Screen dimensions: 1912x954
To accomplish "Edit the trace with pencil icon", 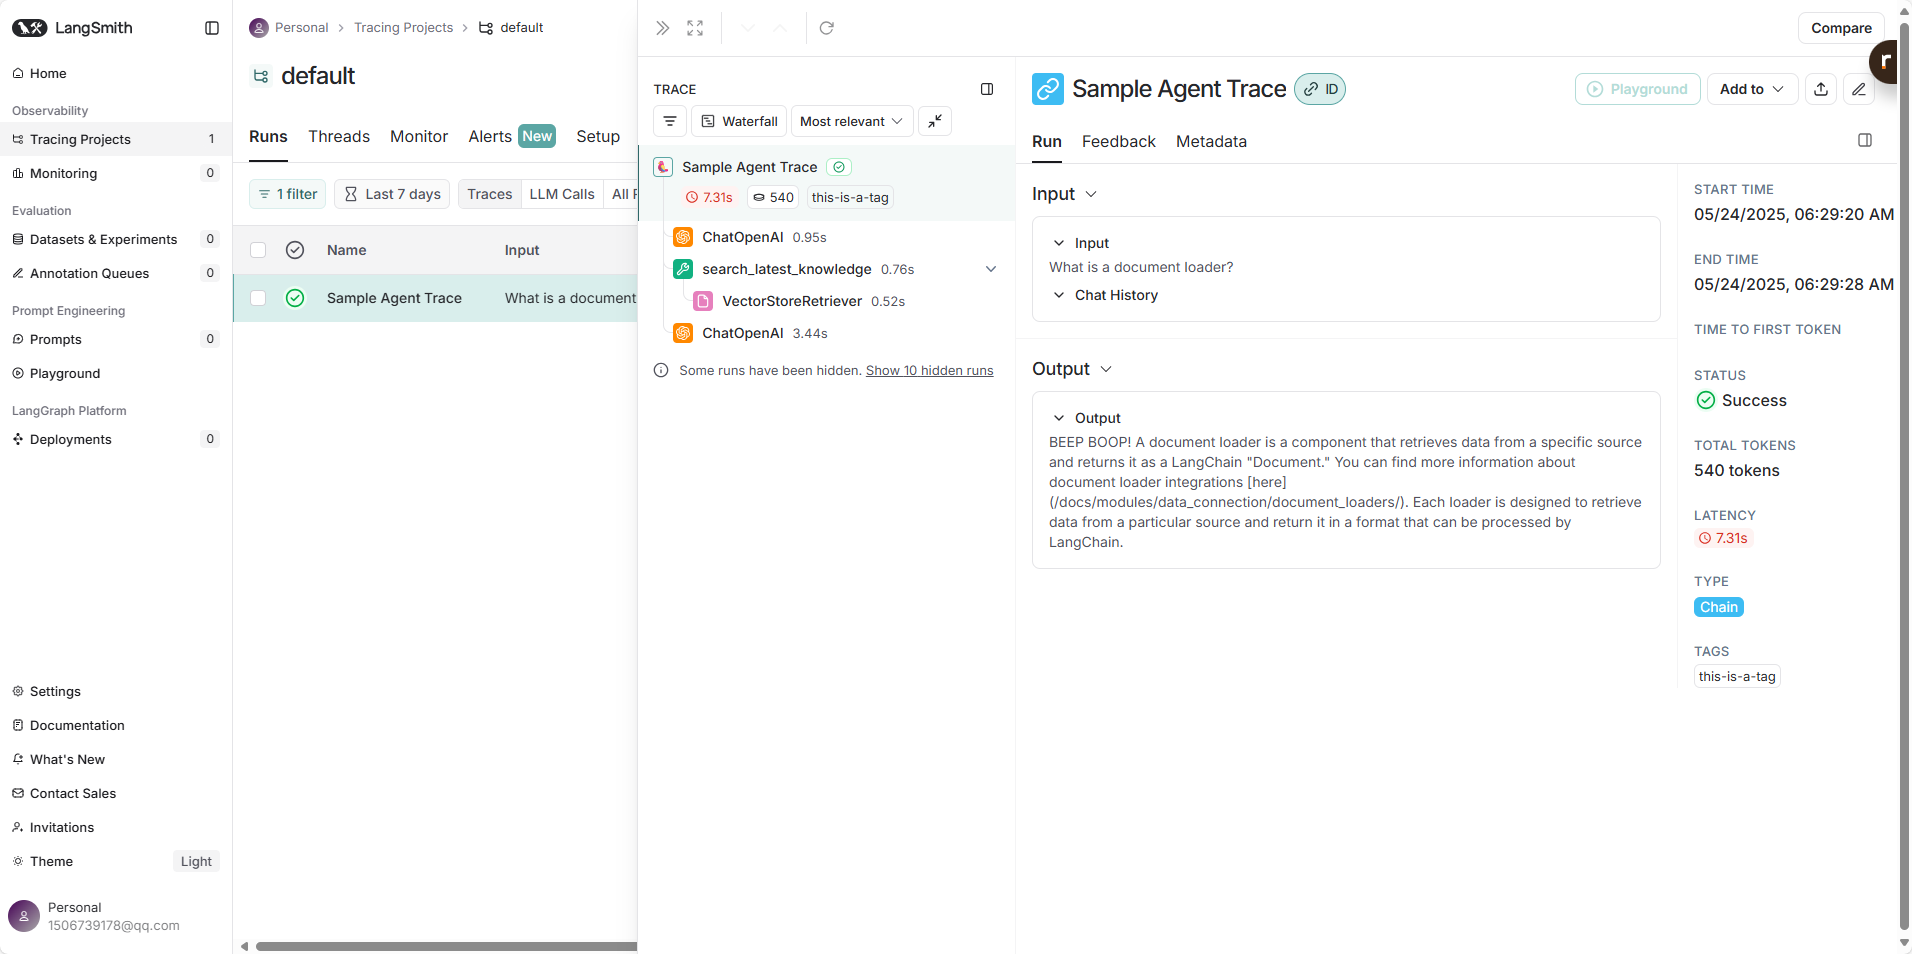I will point(1859,89).
